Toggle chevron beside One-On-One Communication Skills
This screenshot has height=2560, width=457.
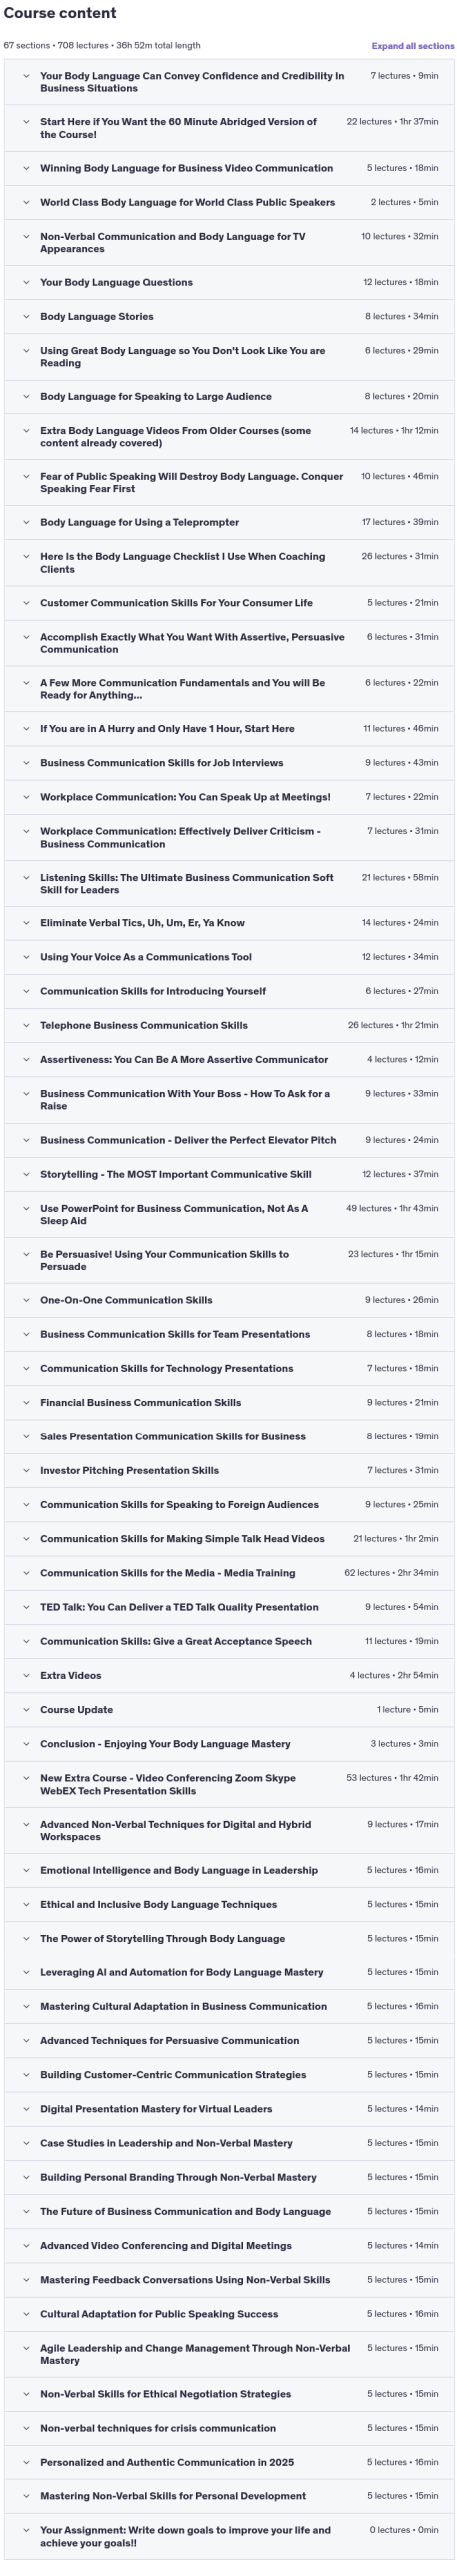(x=26, y=1301)
